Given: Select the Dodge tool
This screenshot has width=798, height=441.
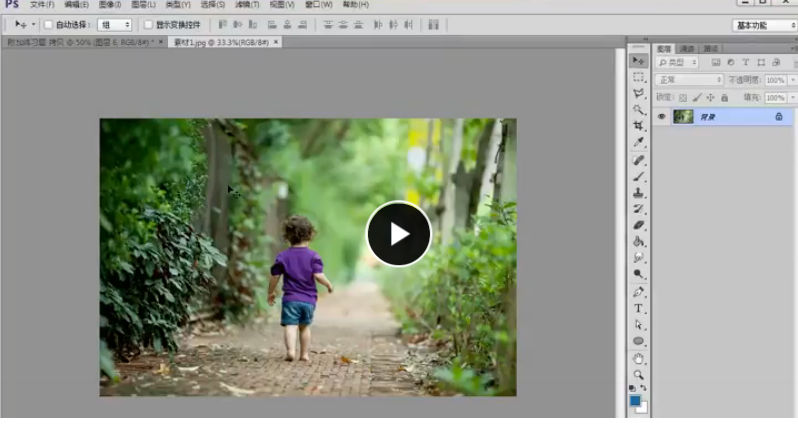Looking at the screenshot, I should click(638, 274).
